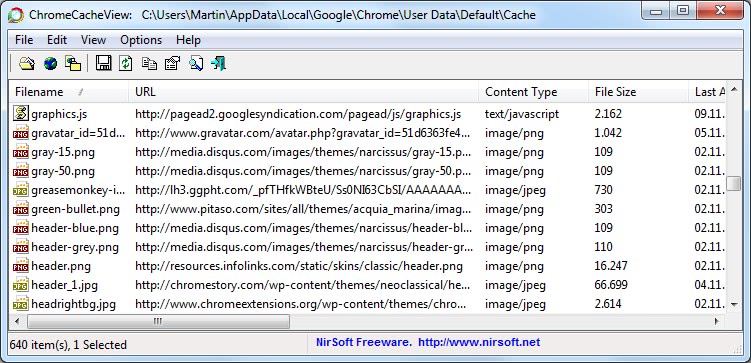Sort by the URL column header
751x363 pixels.
[x=304, y=91]
